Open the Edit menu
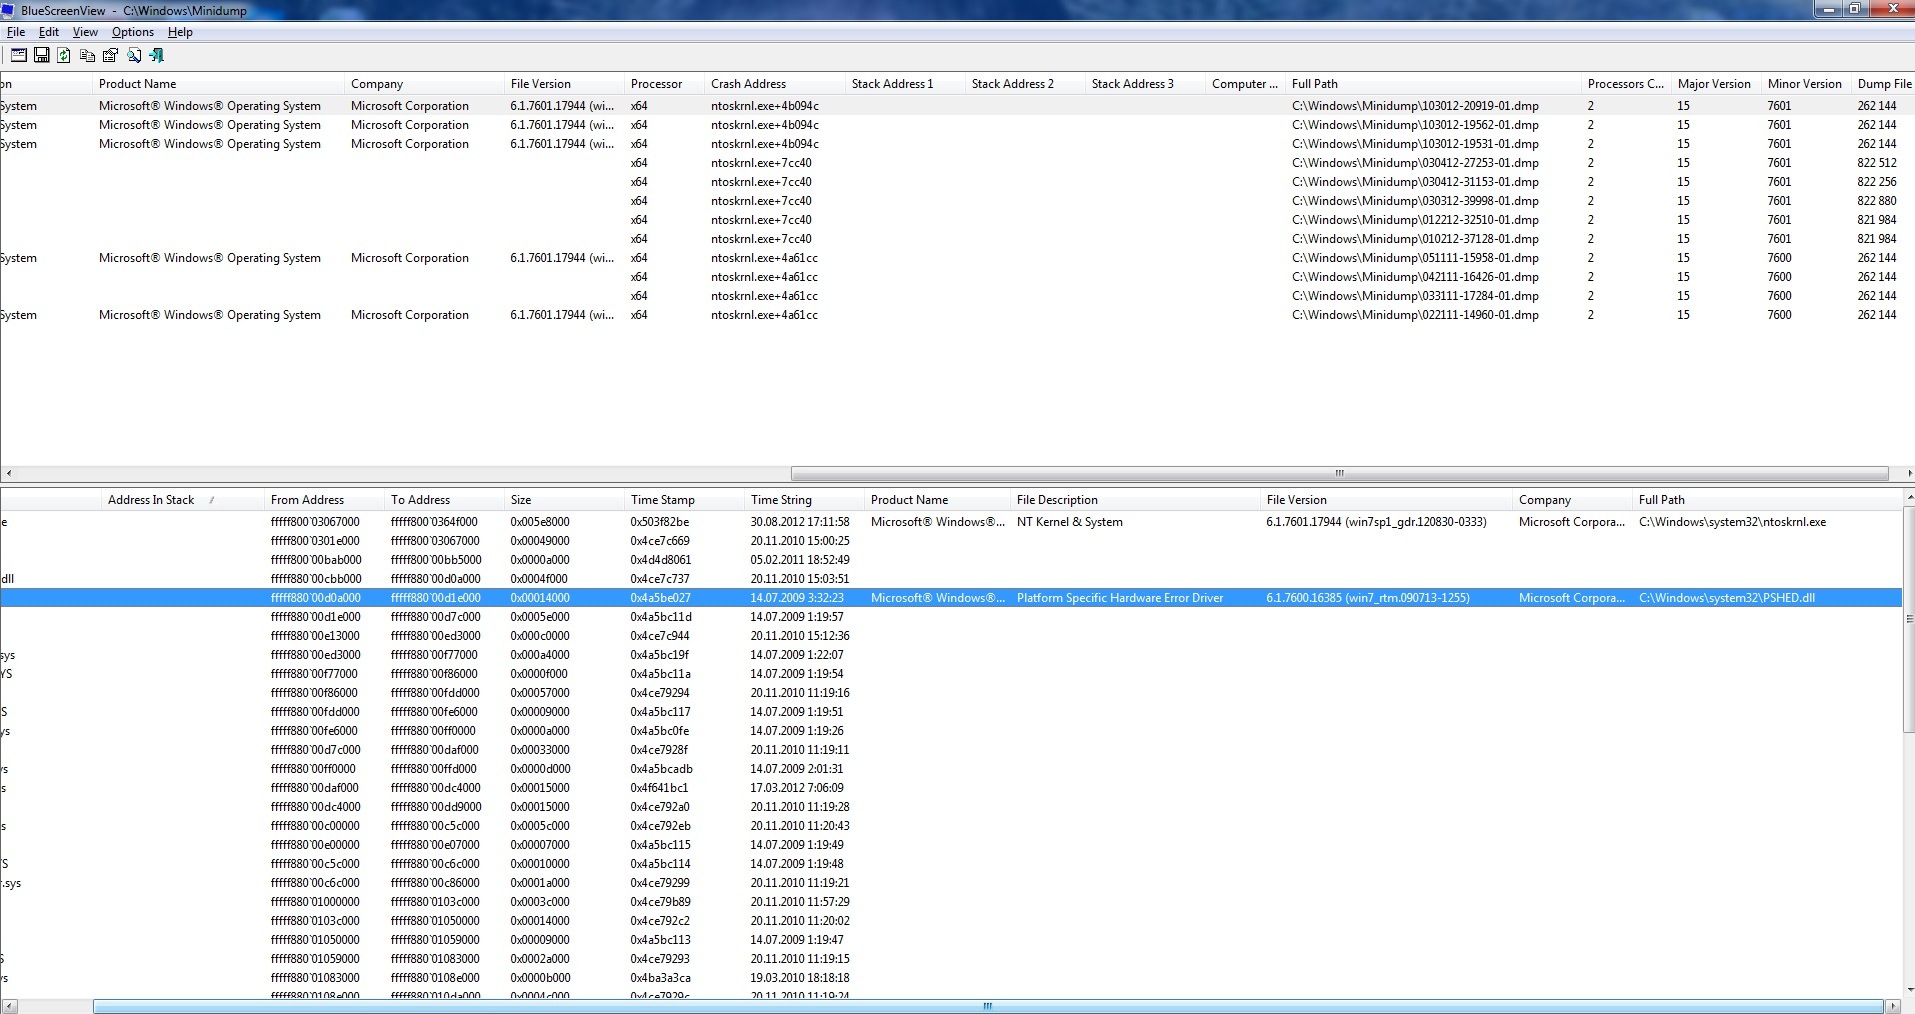 pos(49,32)
